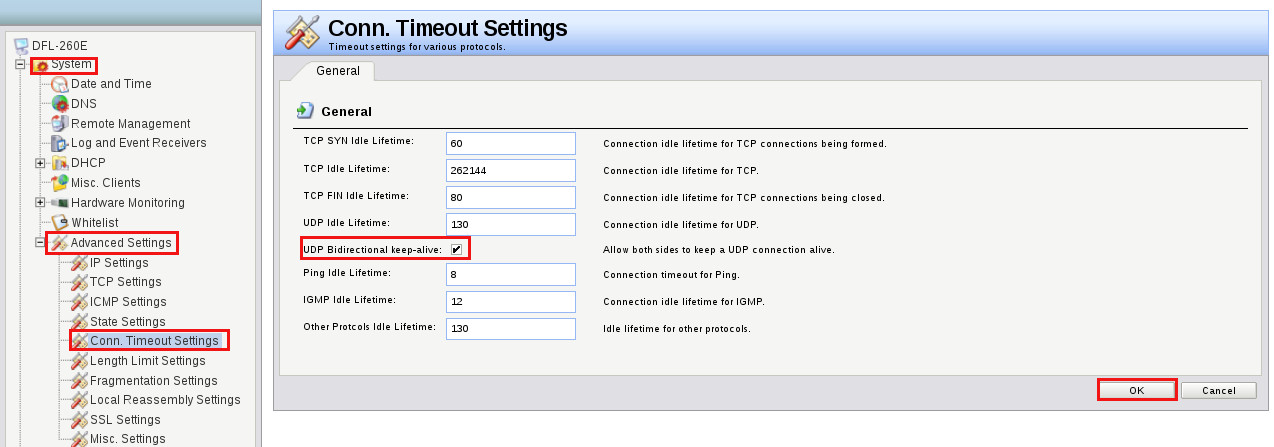Open Fragmentation Settings in the tree
Viewport: 1274px width, 447px height.
point(153,381)
